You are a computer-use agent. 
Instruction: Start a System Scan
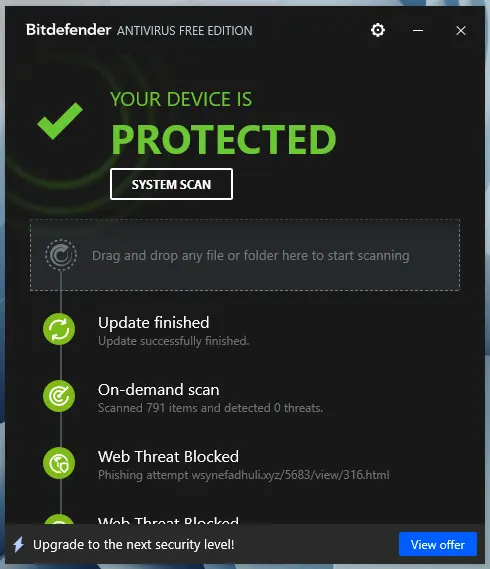171,184
